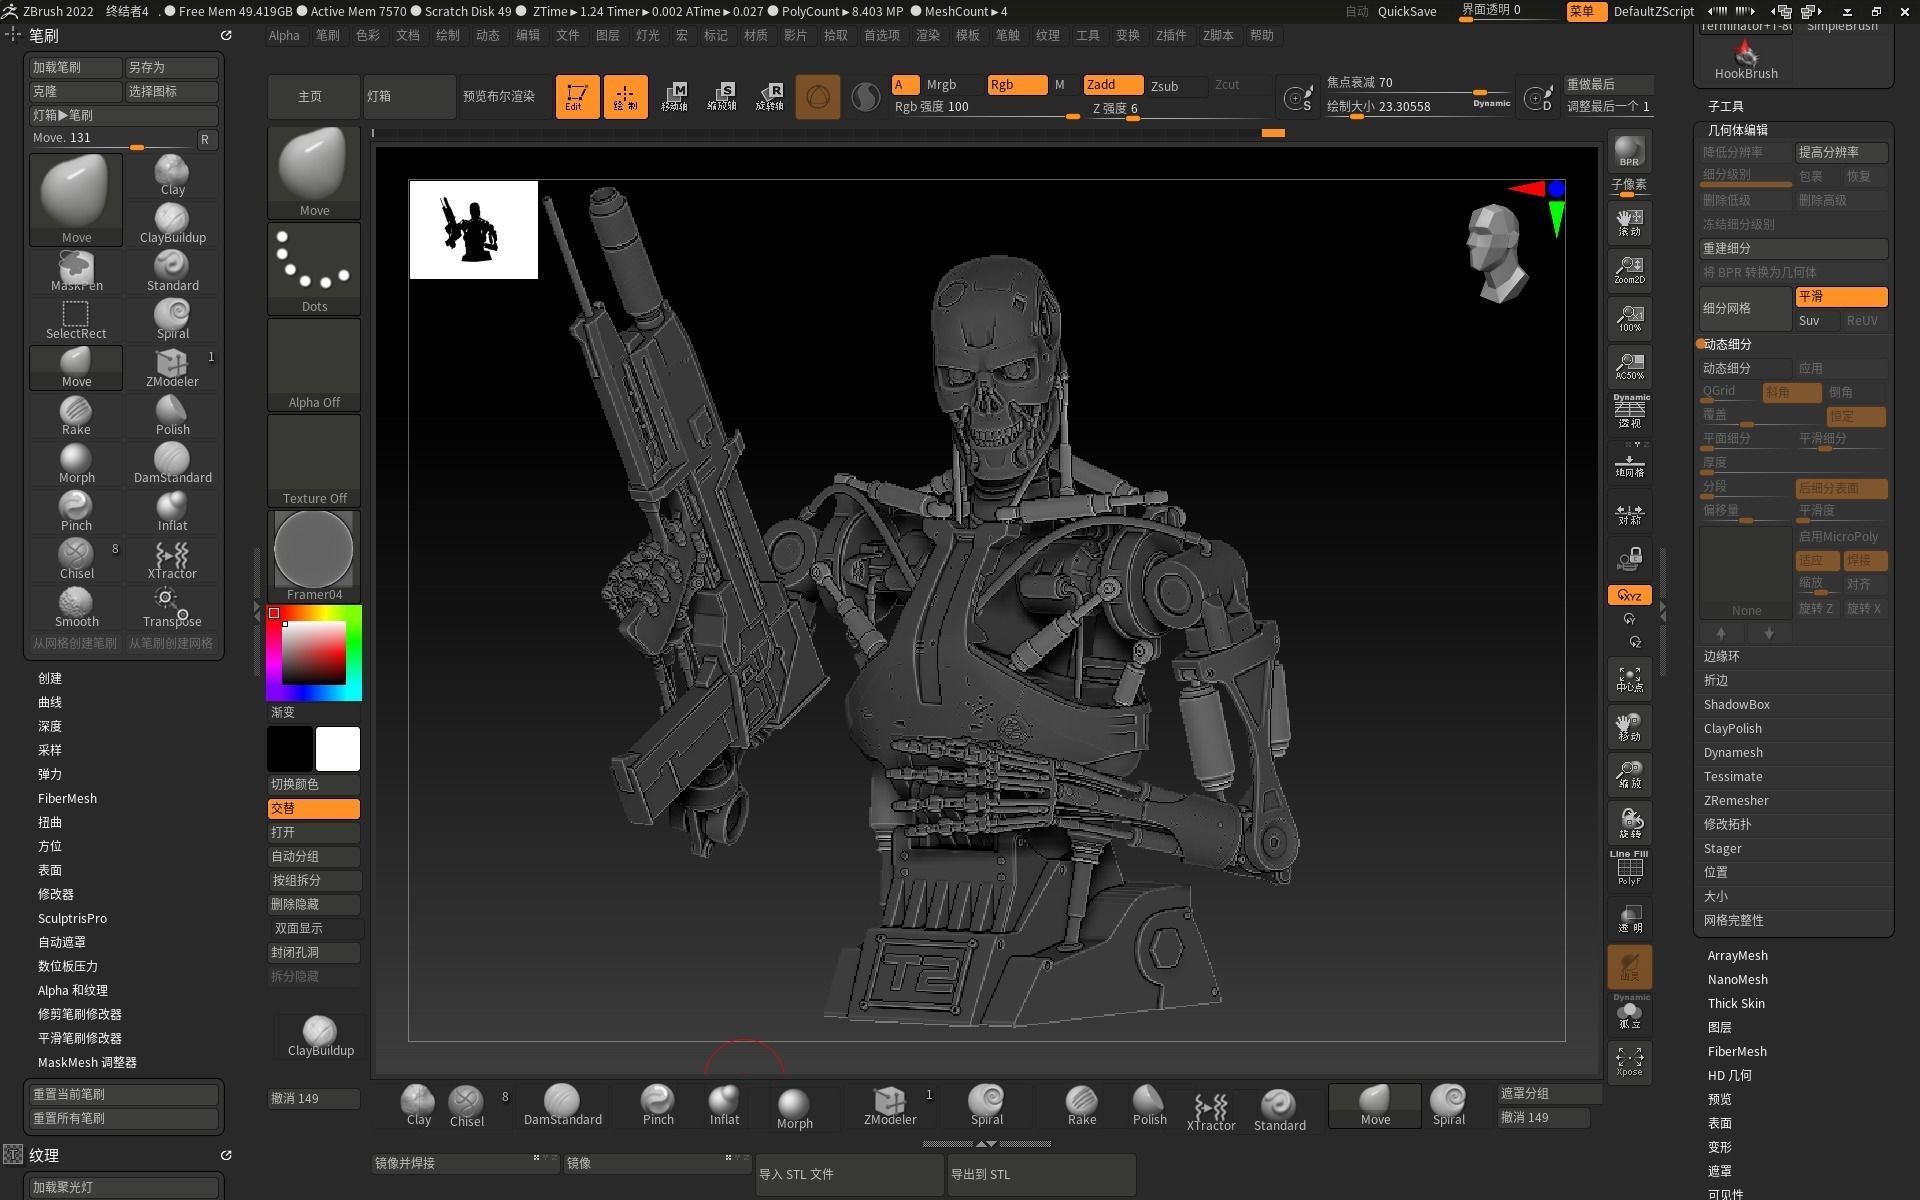Click the head orientation camera widget
1920x1200 pixels.
pyautogui.click(x=1497, y=253)
